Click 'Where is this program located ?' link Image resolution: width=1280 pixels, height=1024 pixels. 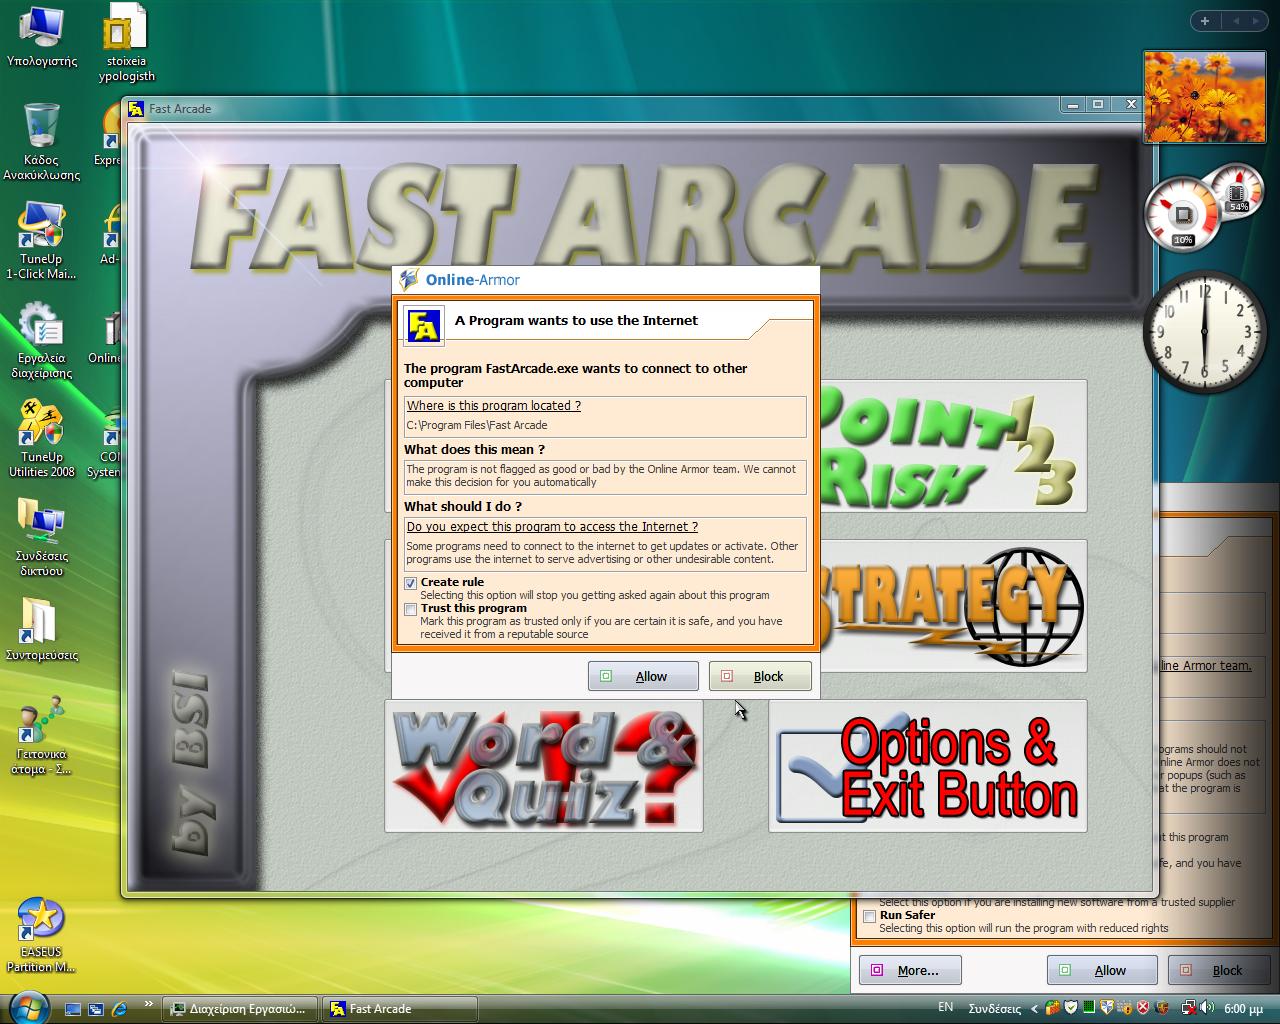point(493,405)
